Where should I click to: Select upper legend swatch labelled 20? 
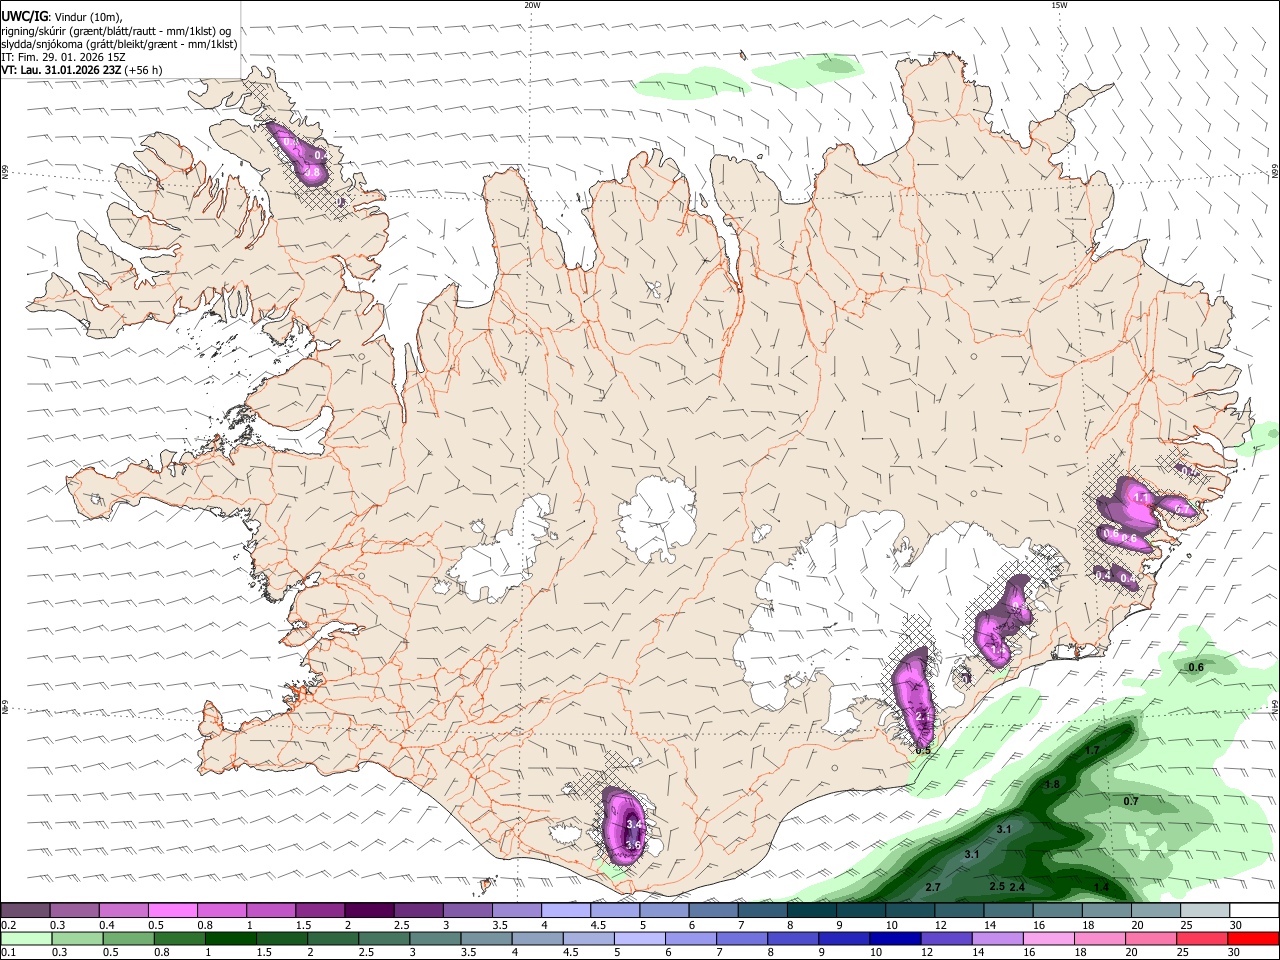[x=1155, y=911]
